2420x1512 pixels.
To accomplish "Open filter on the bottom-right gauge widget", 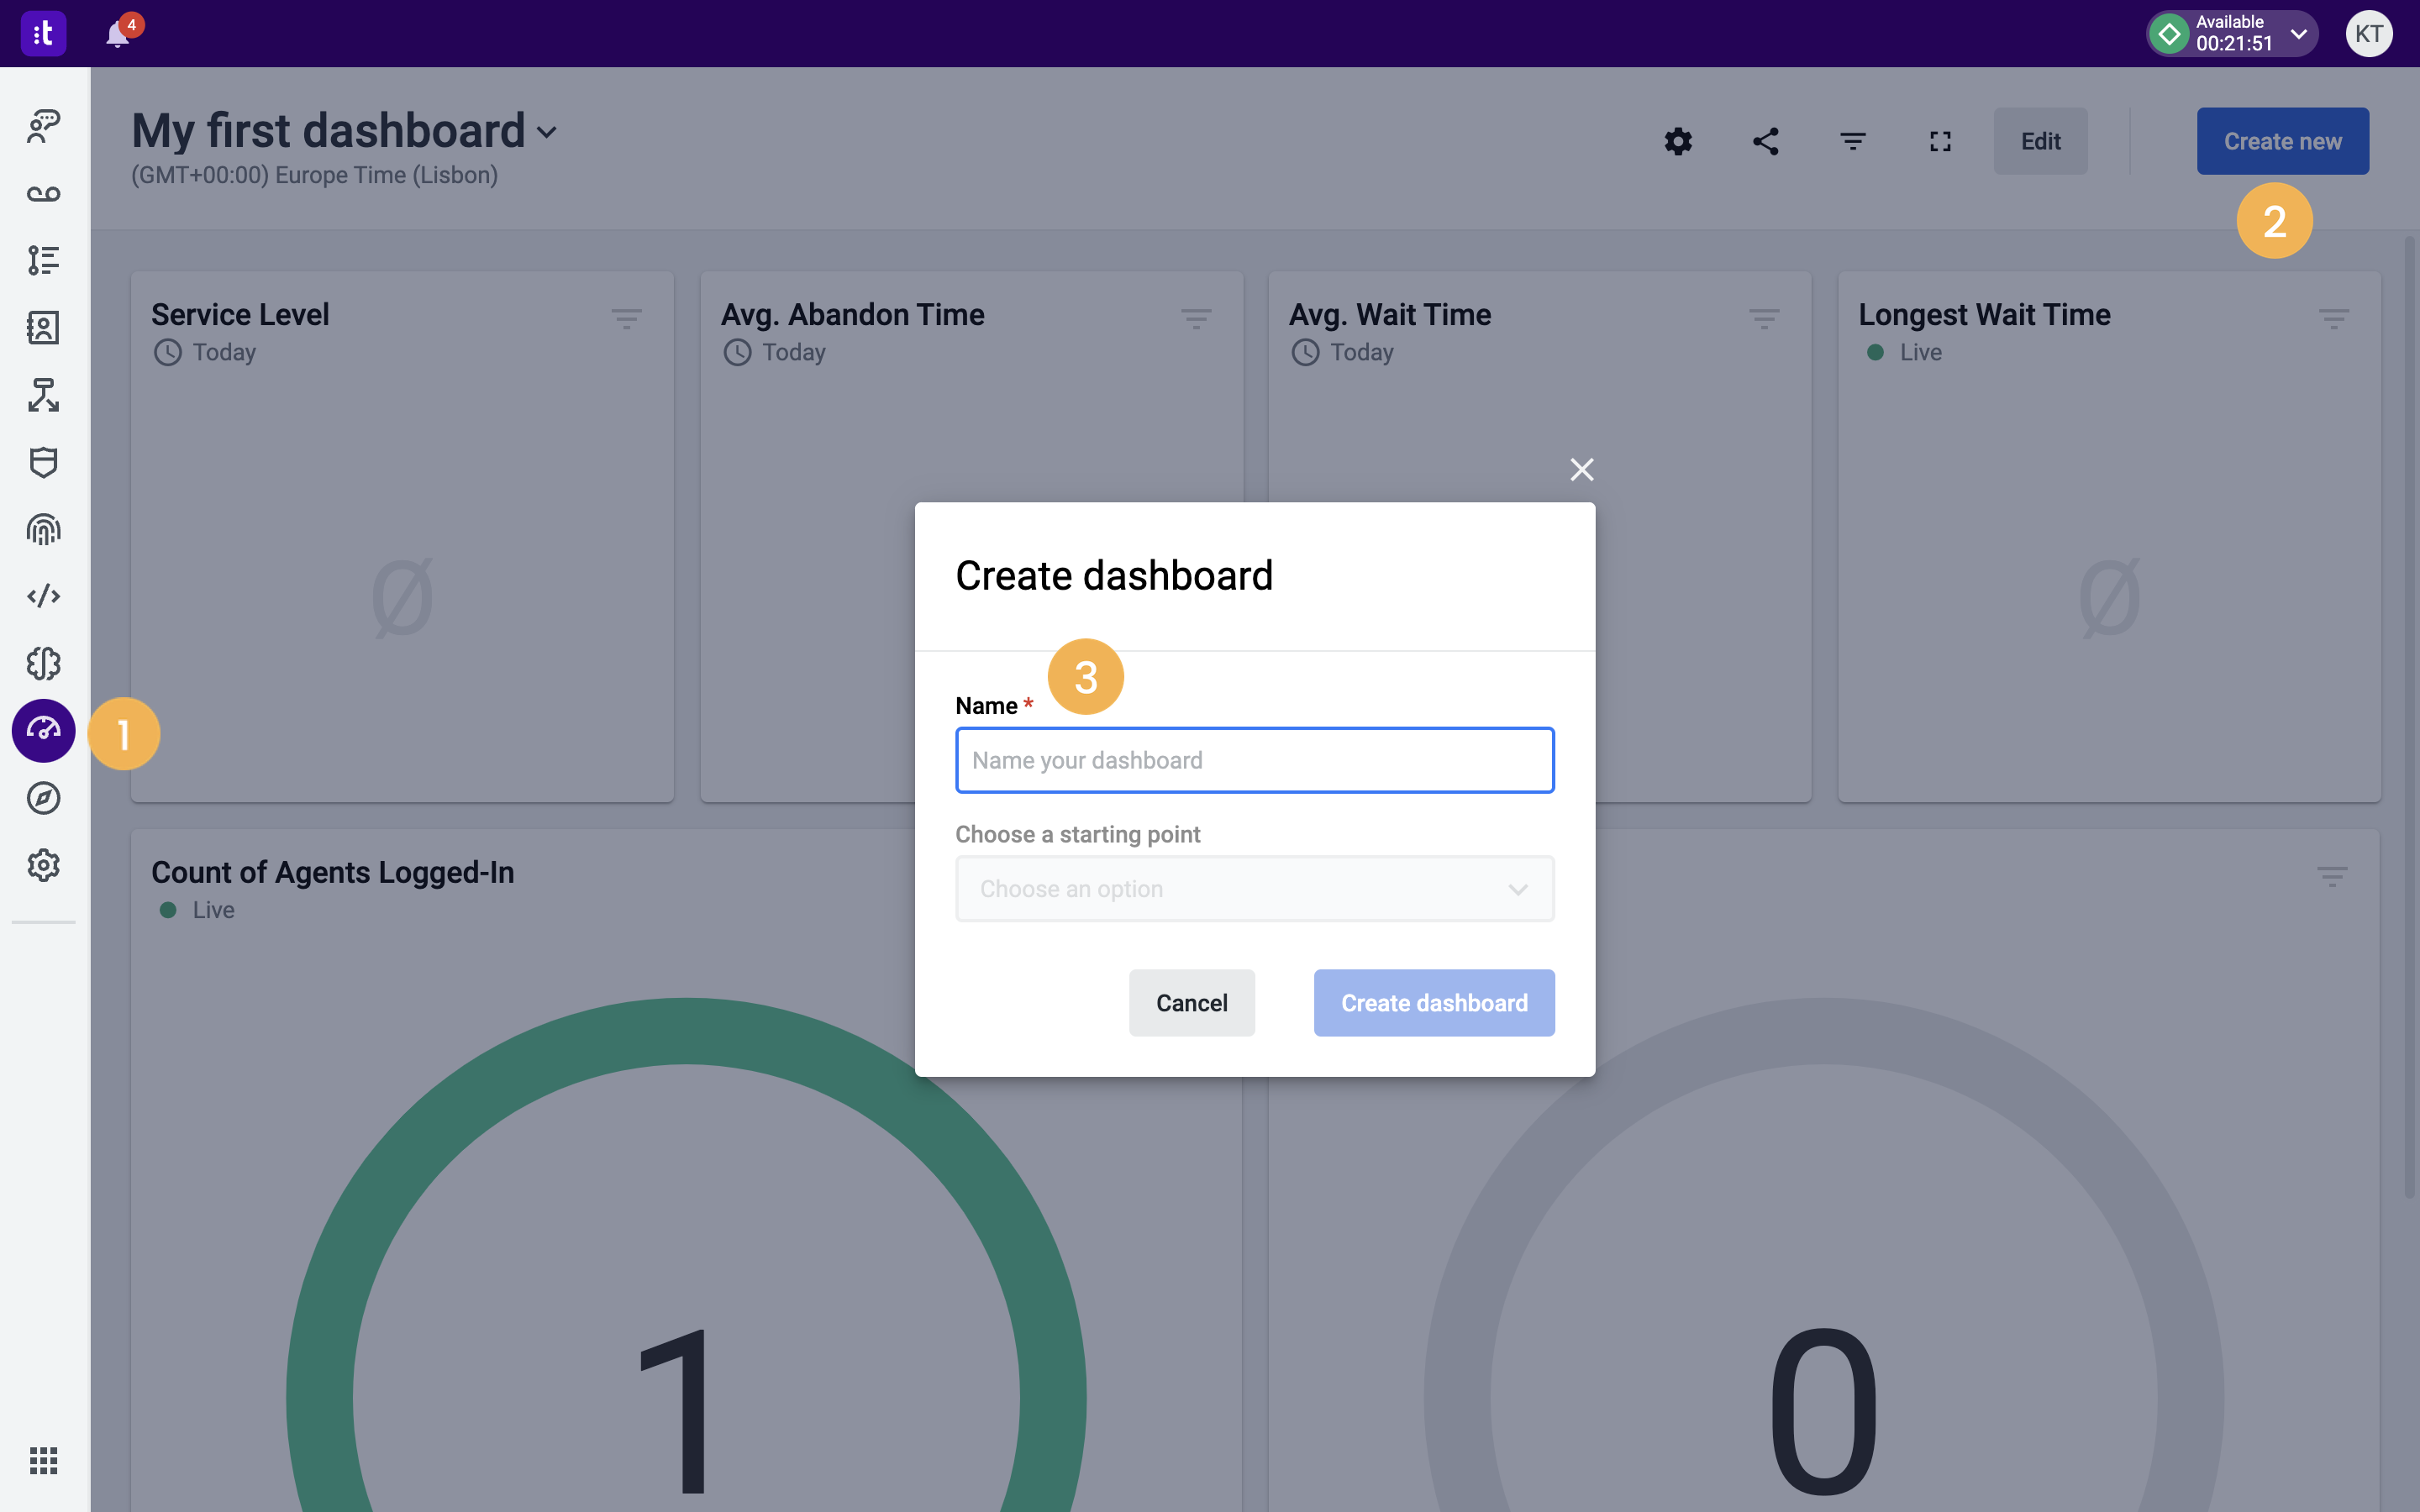I will coord(2332,877).
